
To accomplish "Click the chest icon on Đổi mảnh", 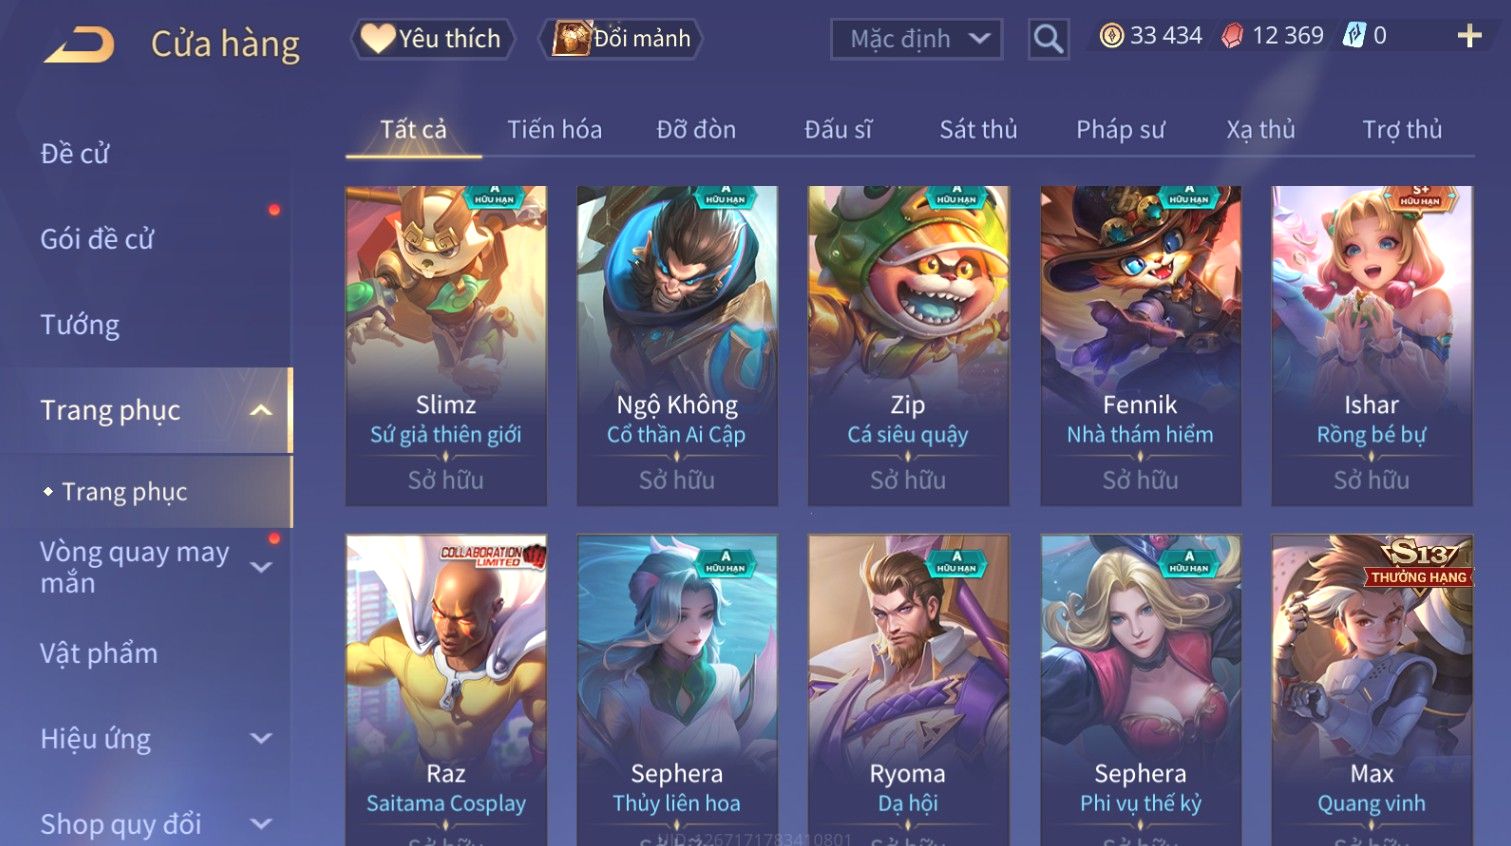I will coord(571,38).
